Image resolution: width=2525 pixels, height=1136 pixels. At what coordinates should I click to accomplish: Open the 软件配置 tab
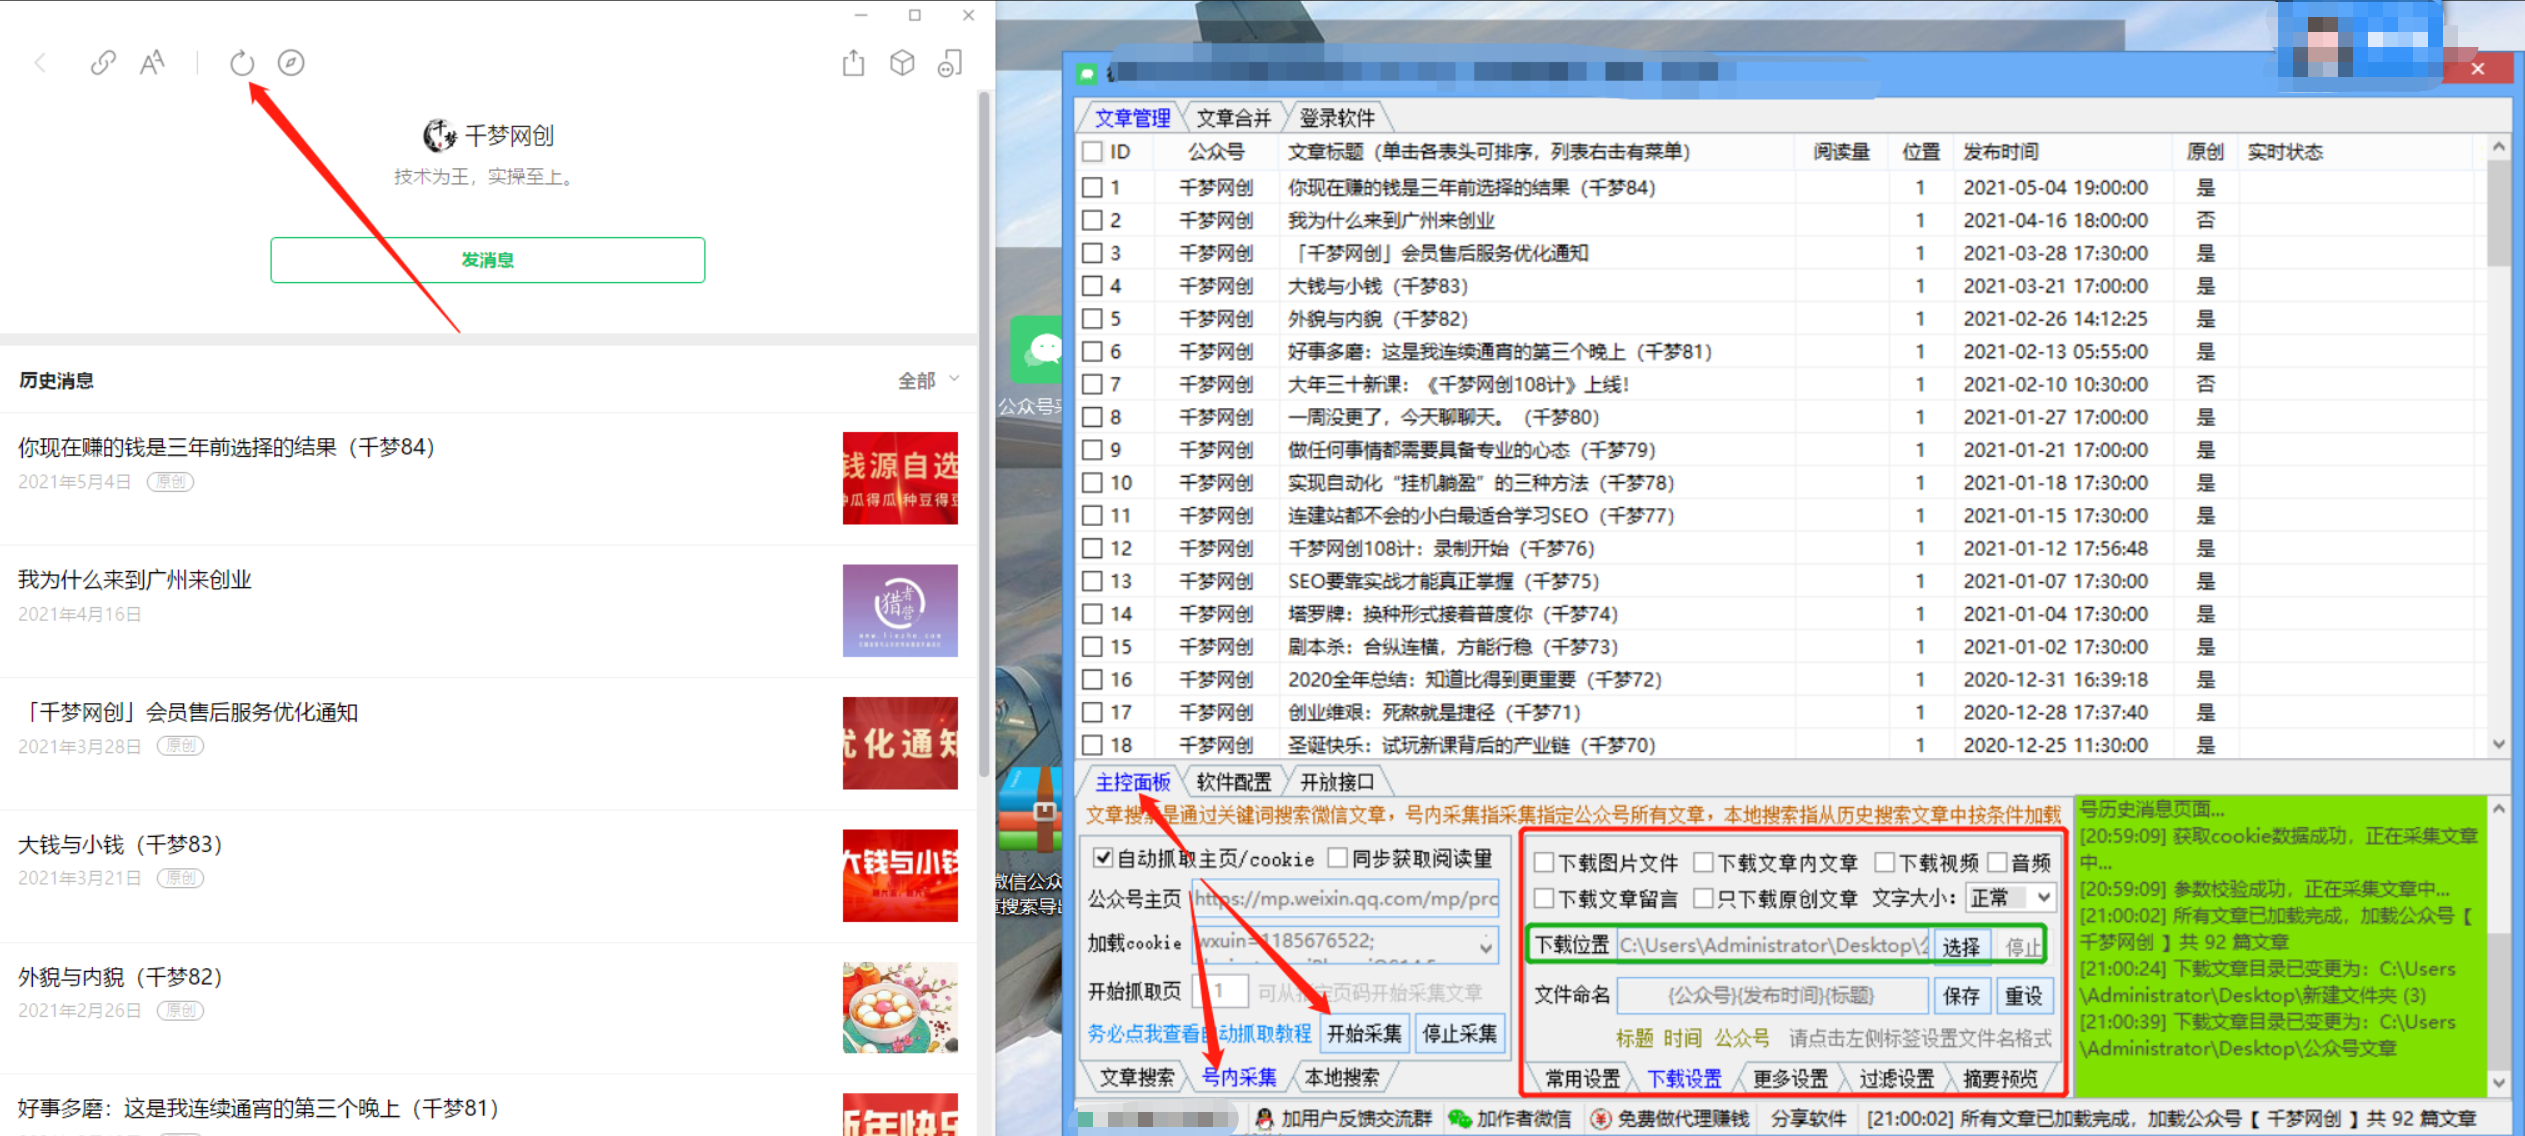1234,782
